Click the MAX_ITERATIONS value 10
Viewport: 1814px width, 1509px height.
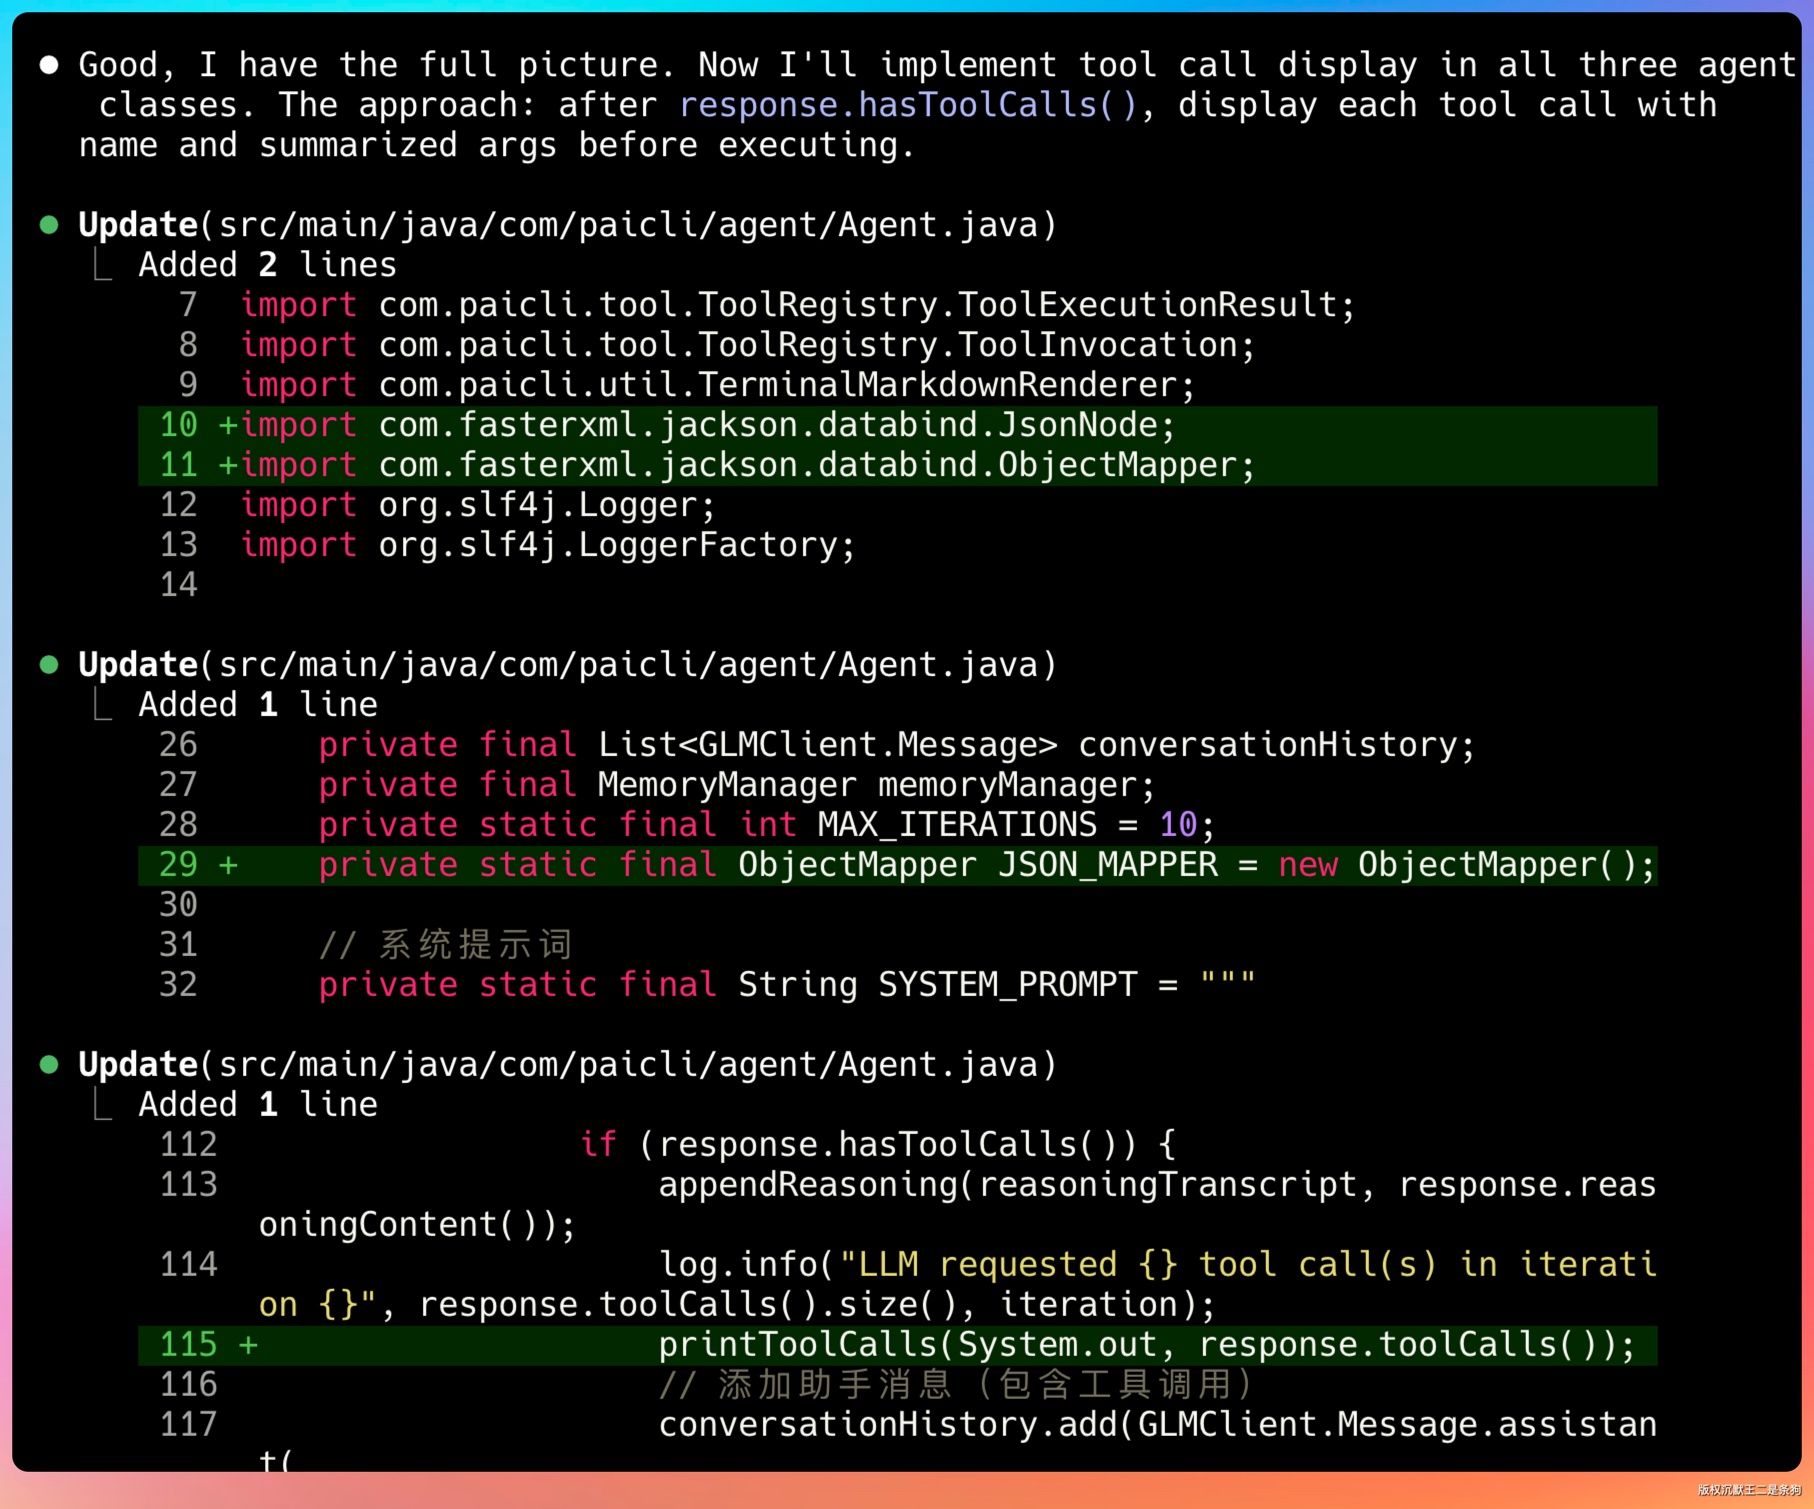pyautogui.click(x=1177, y=825)
